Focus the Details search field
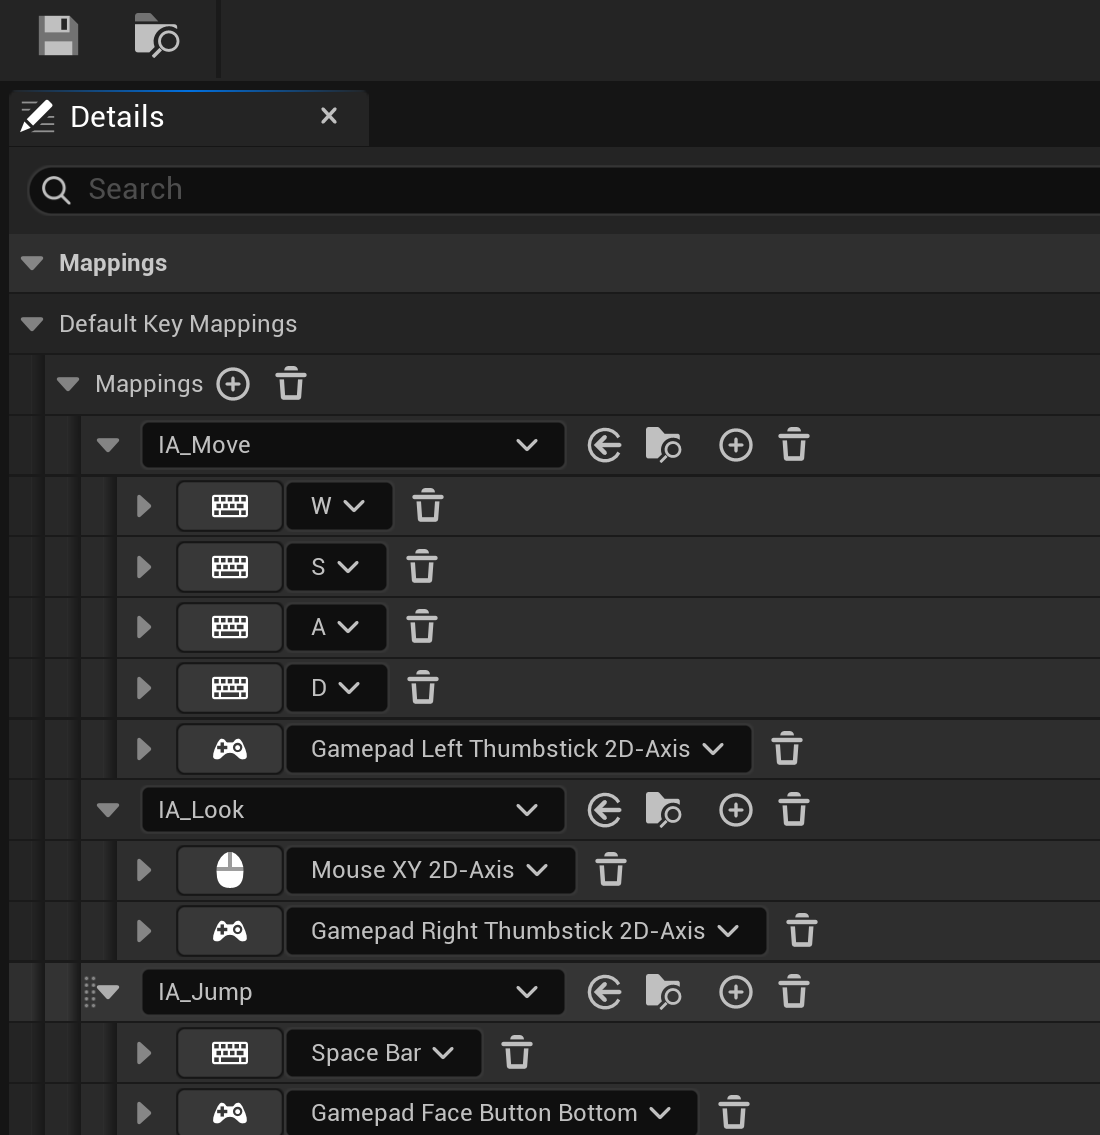This screenshot has width=1100, height=1135. tap(564, 190)
